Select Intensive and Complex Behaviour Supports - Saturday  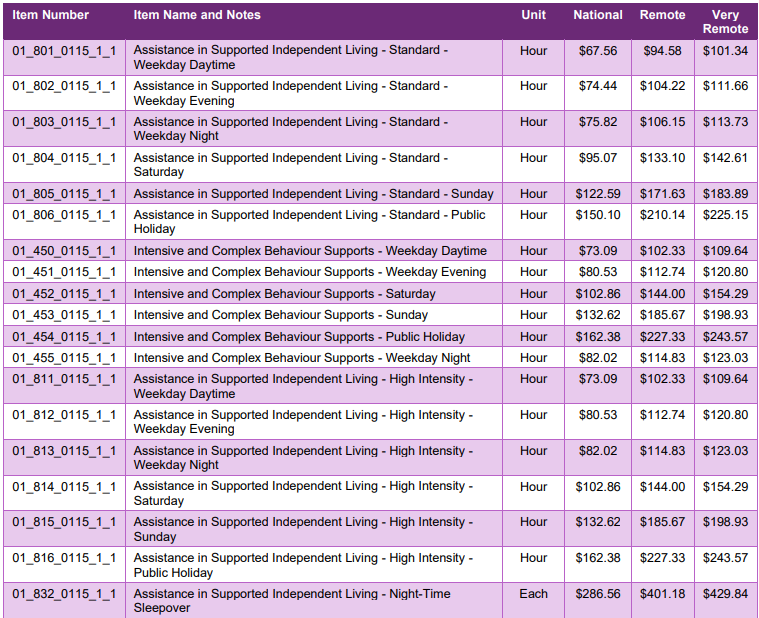click(x=285, y=294)
